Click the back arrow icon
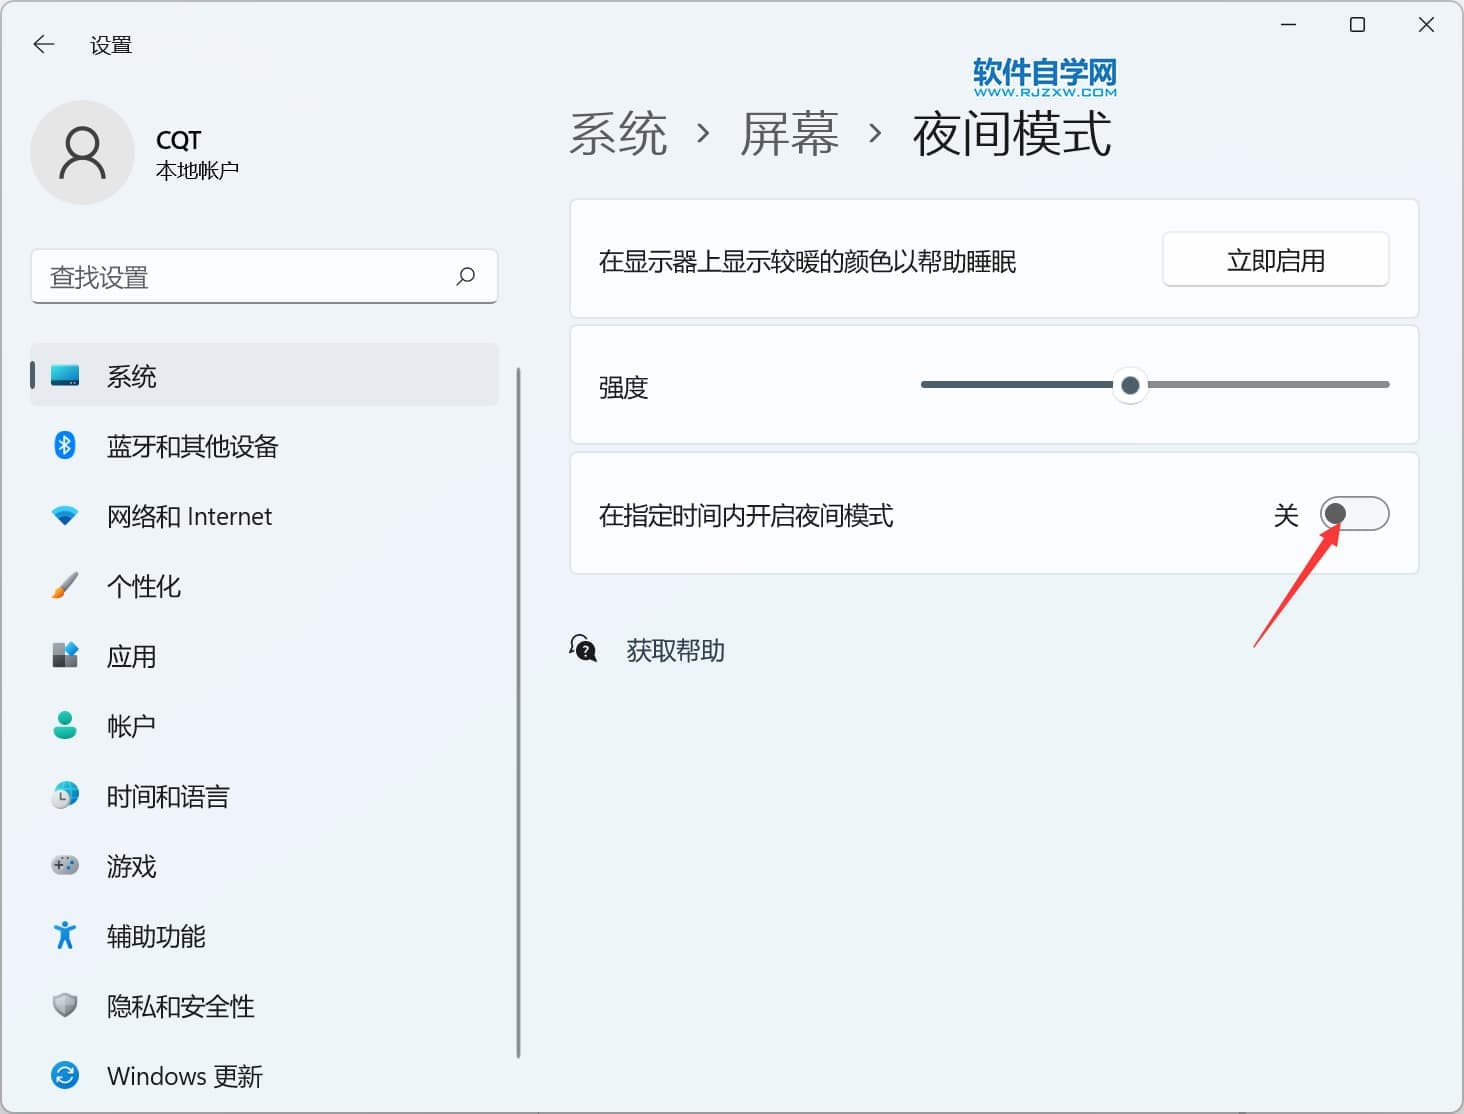Image resolution: width=1464 pixels, height=1114 pixels. (x=43, y=44)
